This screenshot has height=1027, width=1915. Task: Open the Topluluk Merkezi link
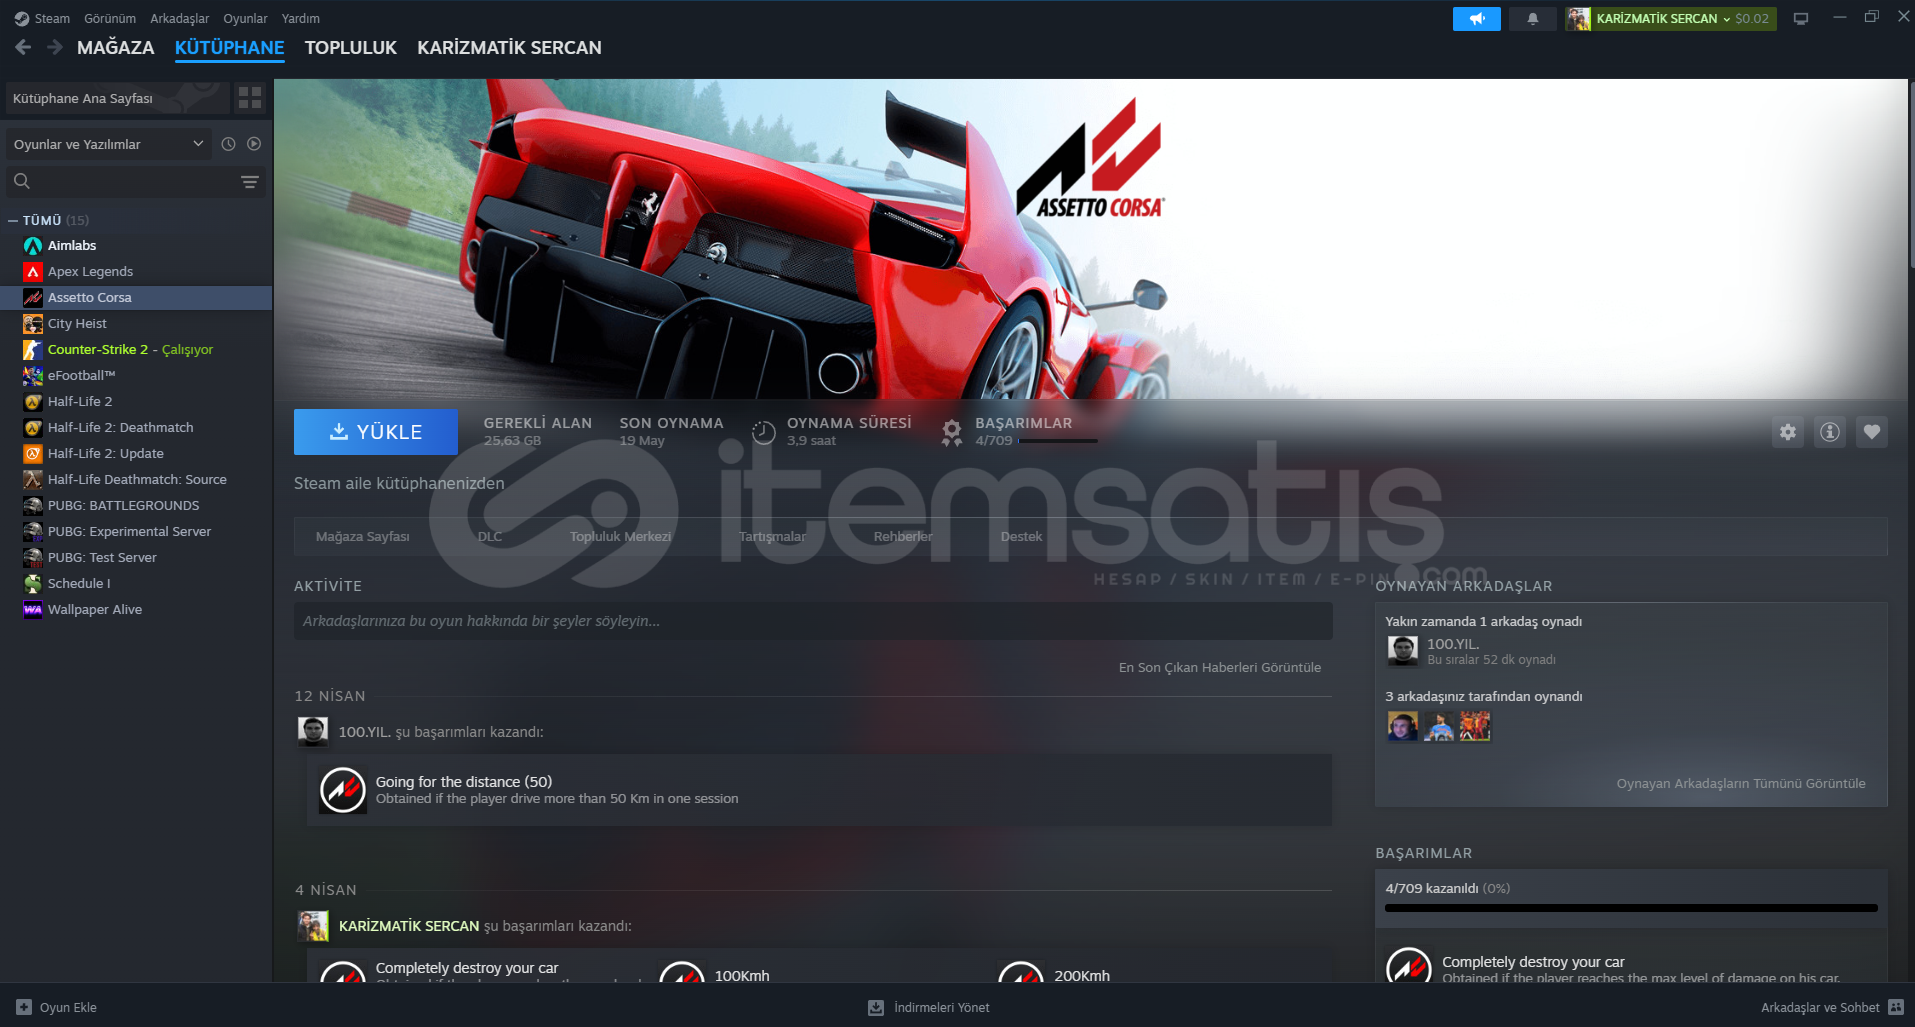click(621, 536)
